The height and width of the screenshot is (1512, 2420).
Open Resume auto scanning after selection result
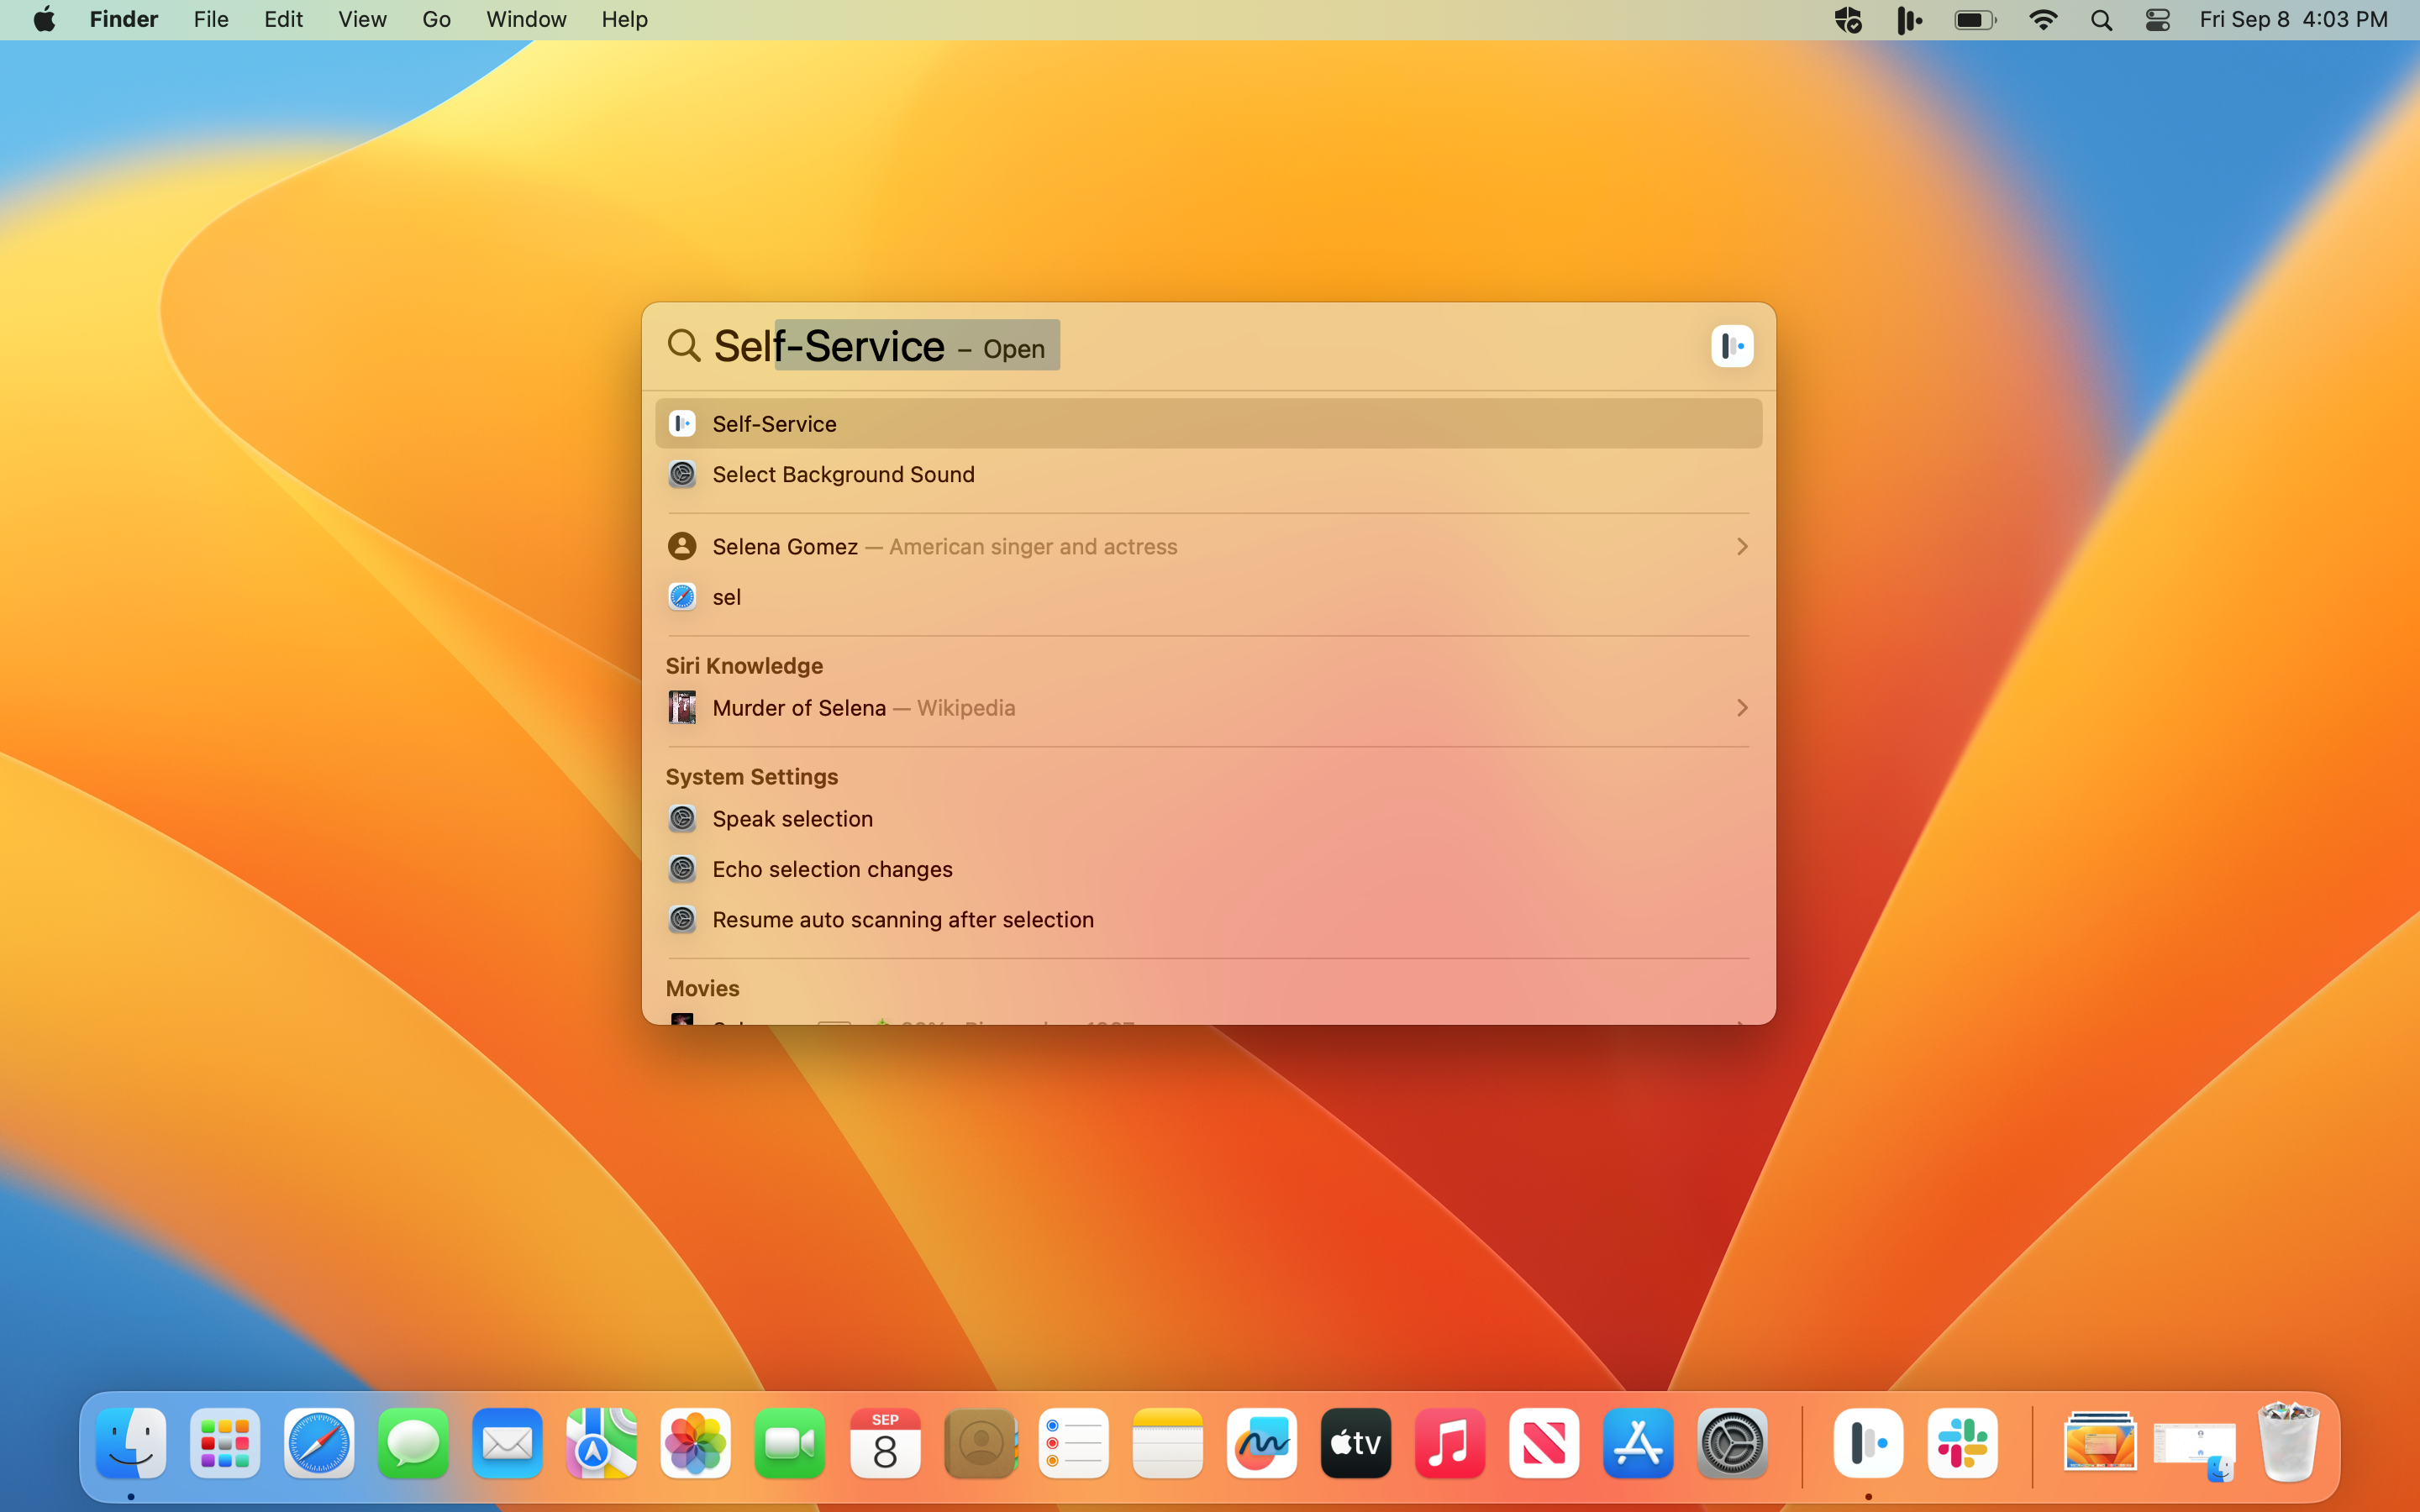pos(1208,920)
